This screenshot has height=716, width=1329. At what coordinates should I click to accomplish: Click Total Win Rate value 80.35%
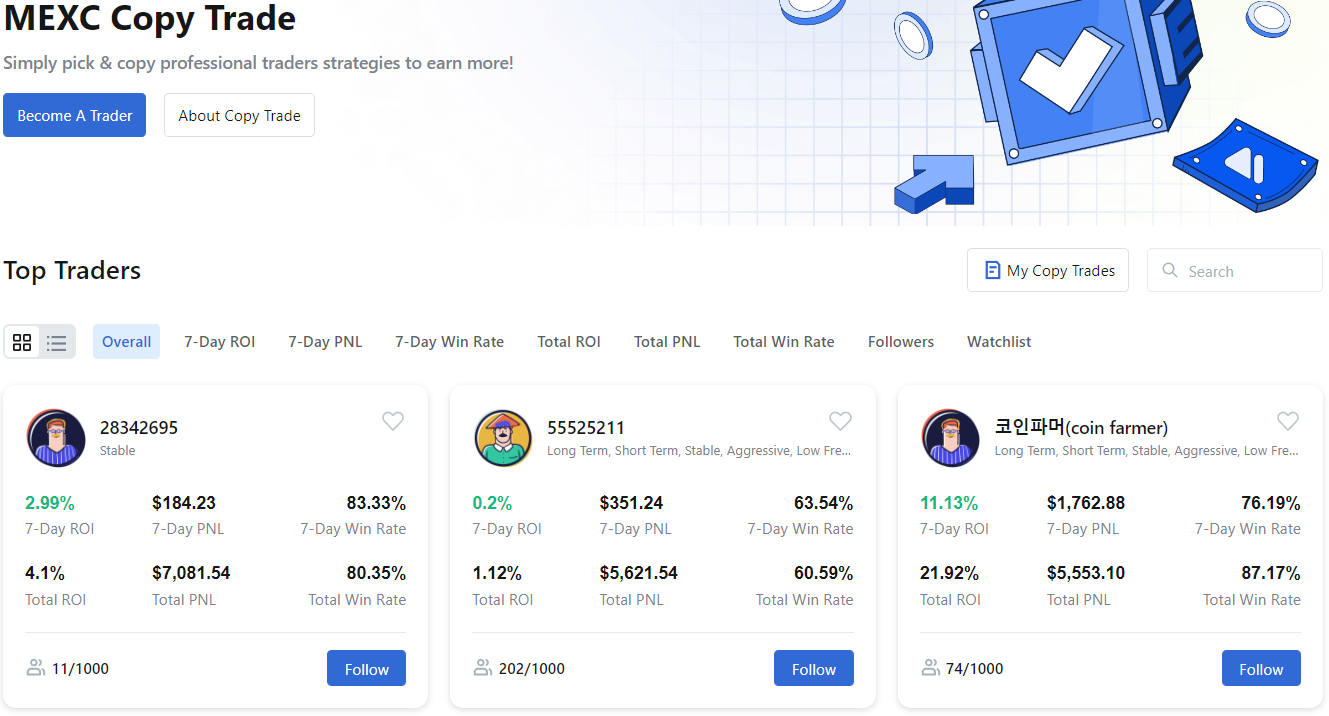376,573
